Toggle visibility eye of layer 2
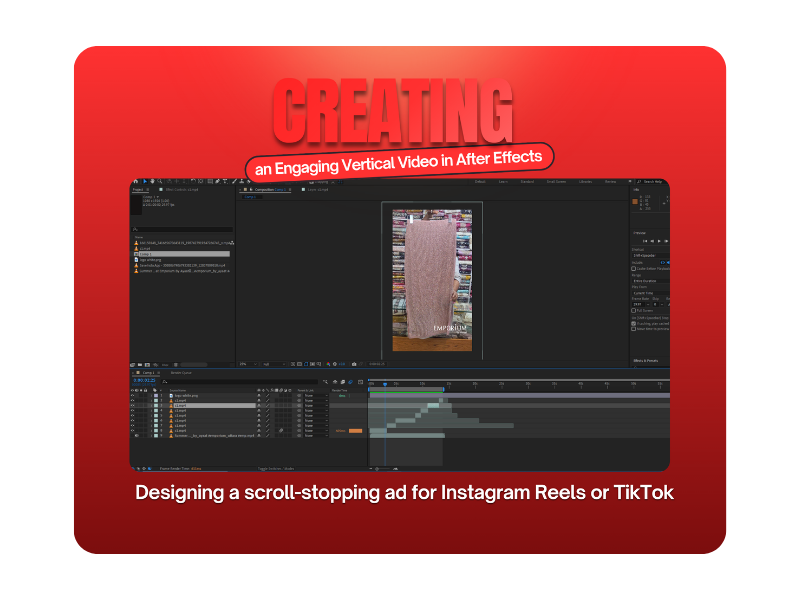The image size is (800, 600). pyautogui.click(x=133, y=401)
